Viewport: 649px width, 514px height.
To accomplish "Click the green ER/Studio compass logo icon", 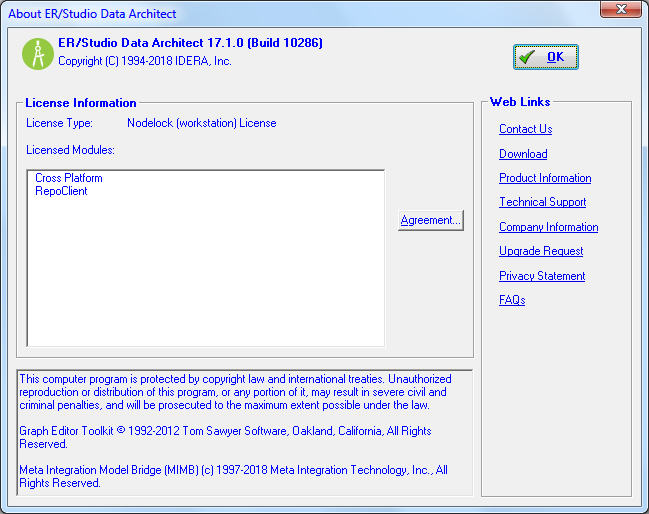I will [38, 54].
